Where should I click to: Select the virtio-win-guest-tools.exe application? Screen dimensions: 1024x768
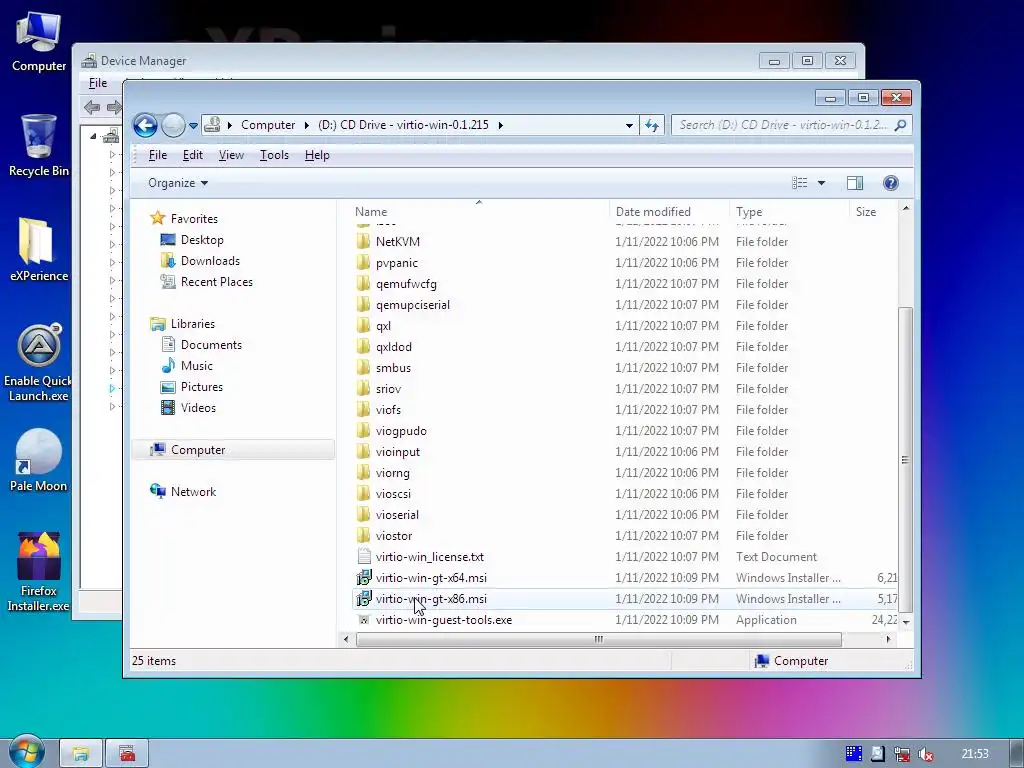click(443, 620)
